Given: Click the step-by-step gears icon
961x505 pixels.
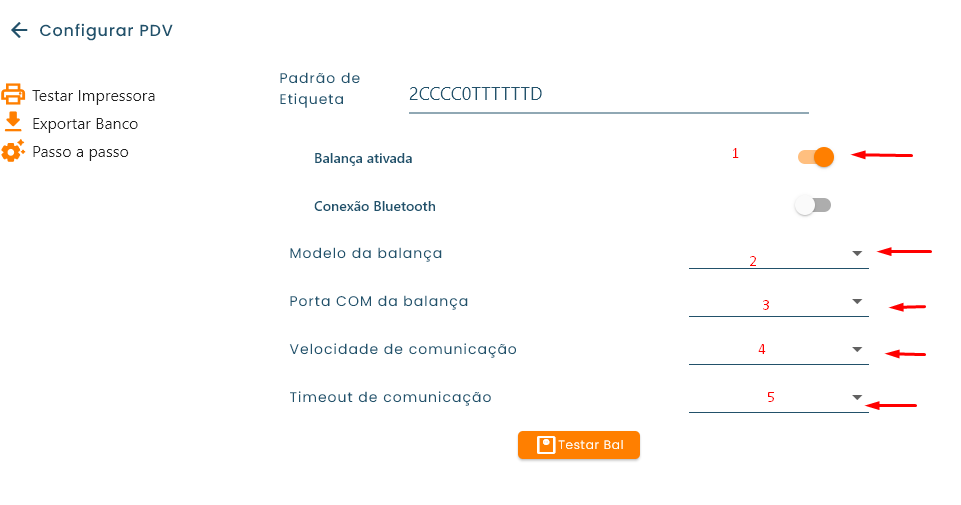Looking at the screenshot, I should click(x=13, y=152).
